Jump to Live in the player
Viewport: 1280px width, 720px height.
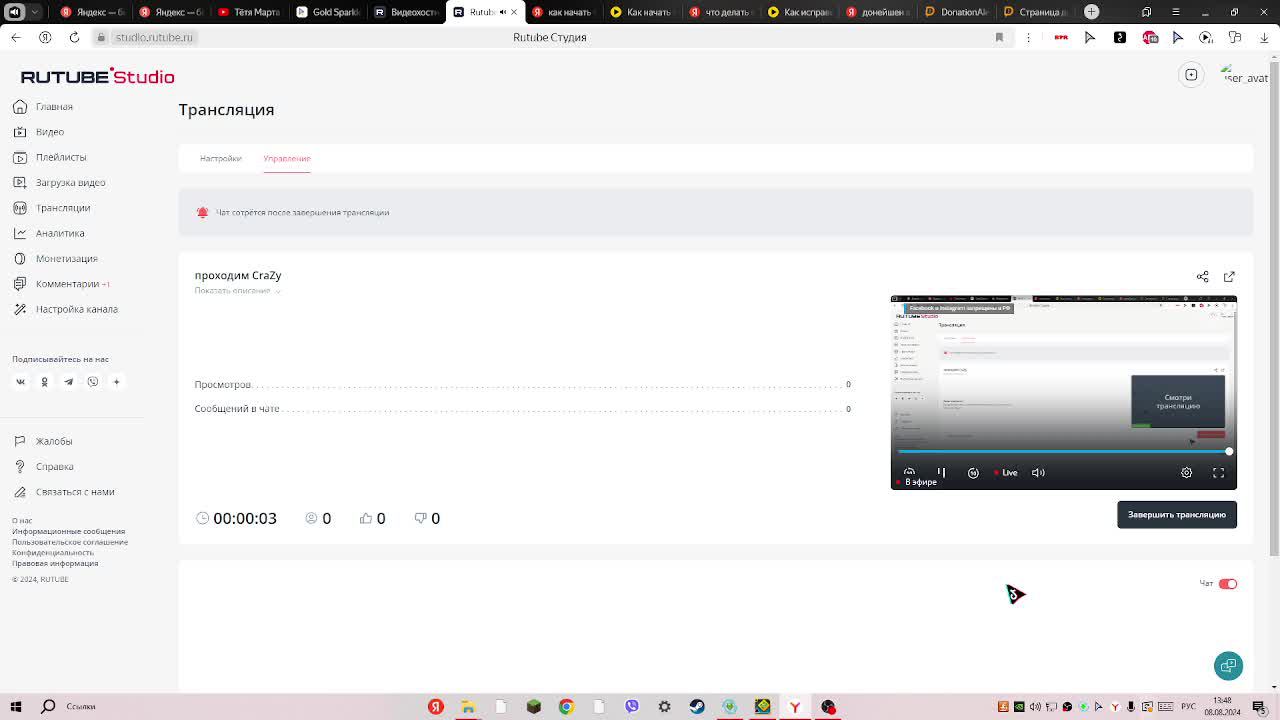pos(1006,473)
